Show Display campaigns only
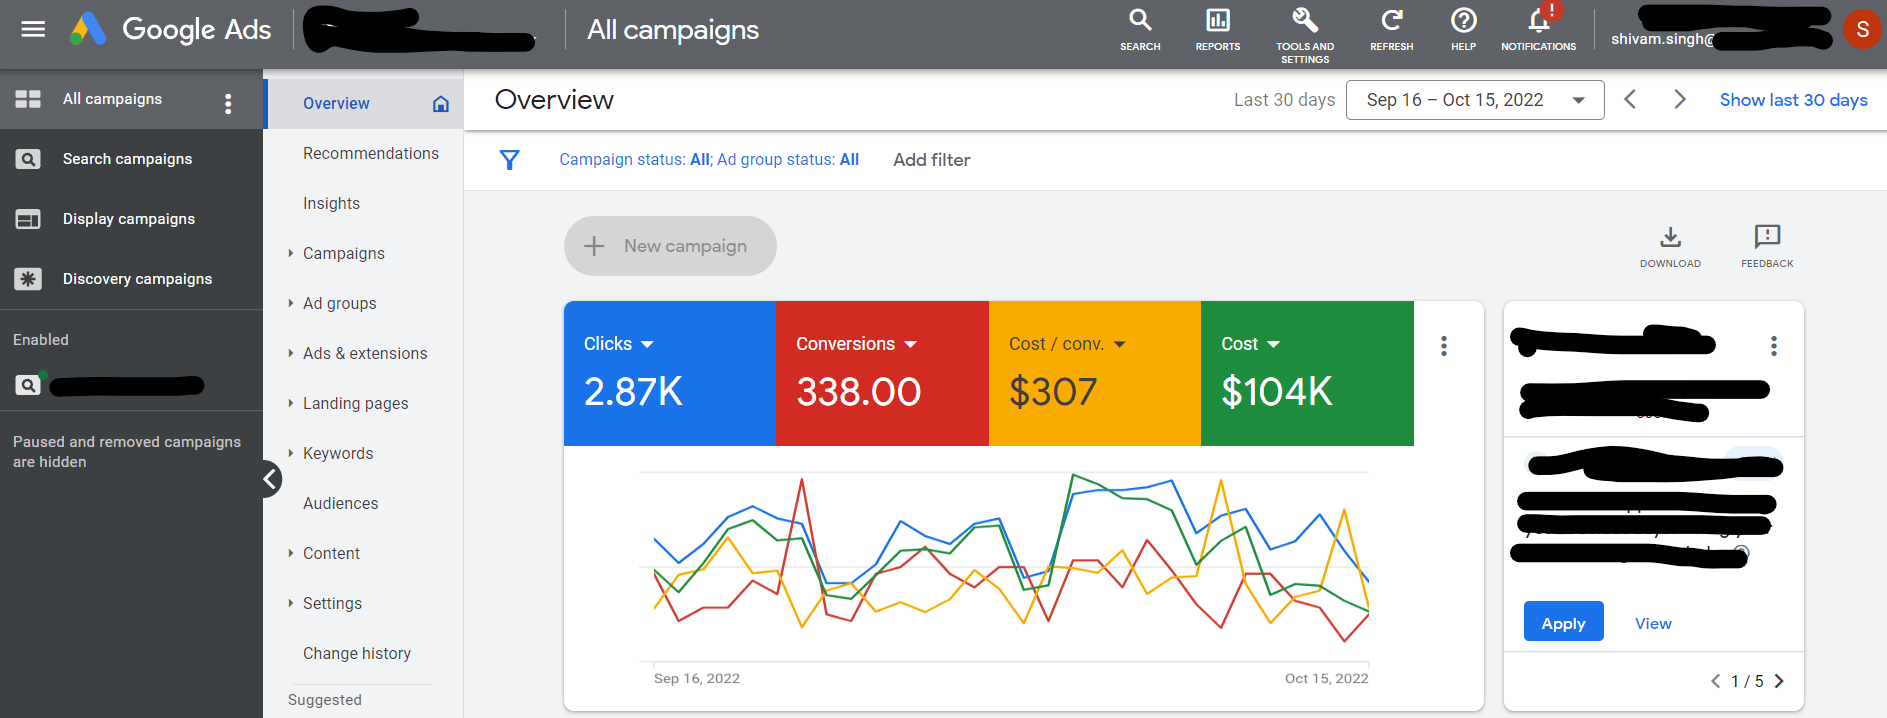Image resolution: width=1887 pixels, height=718 pixels. (x=128, y=219)
